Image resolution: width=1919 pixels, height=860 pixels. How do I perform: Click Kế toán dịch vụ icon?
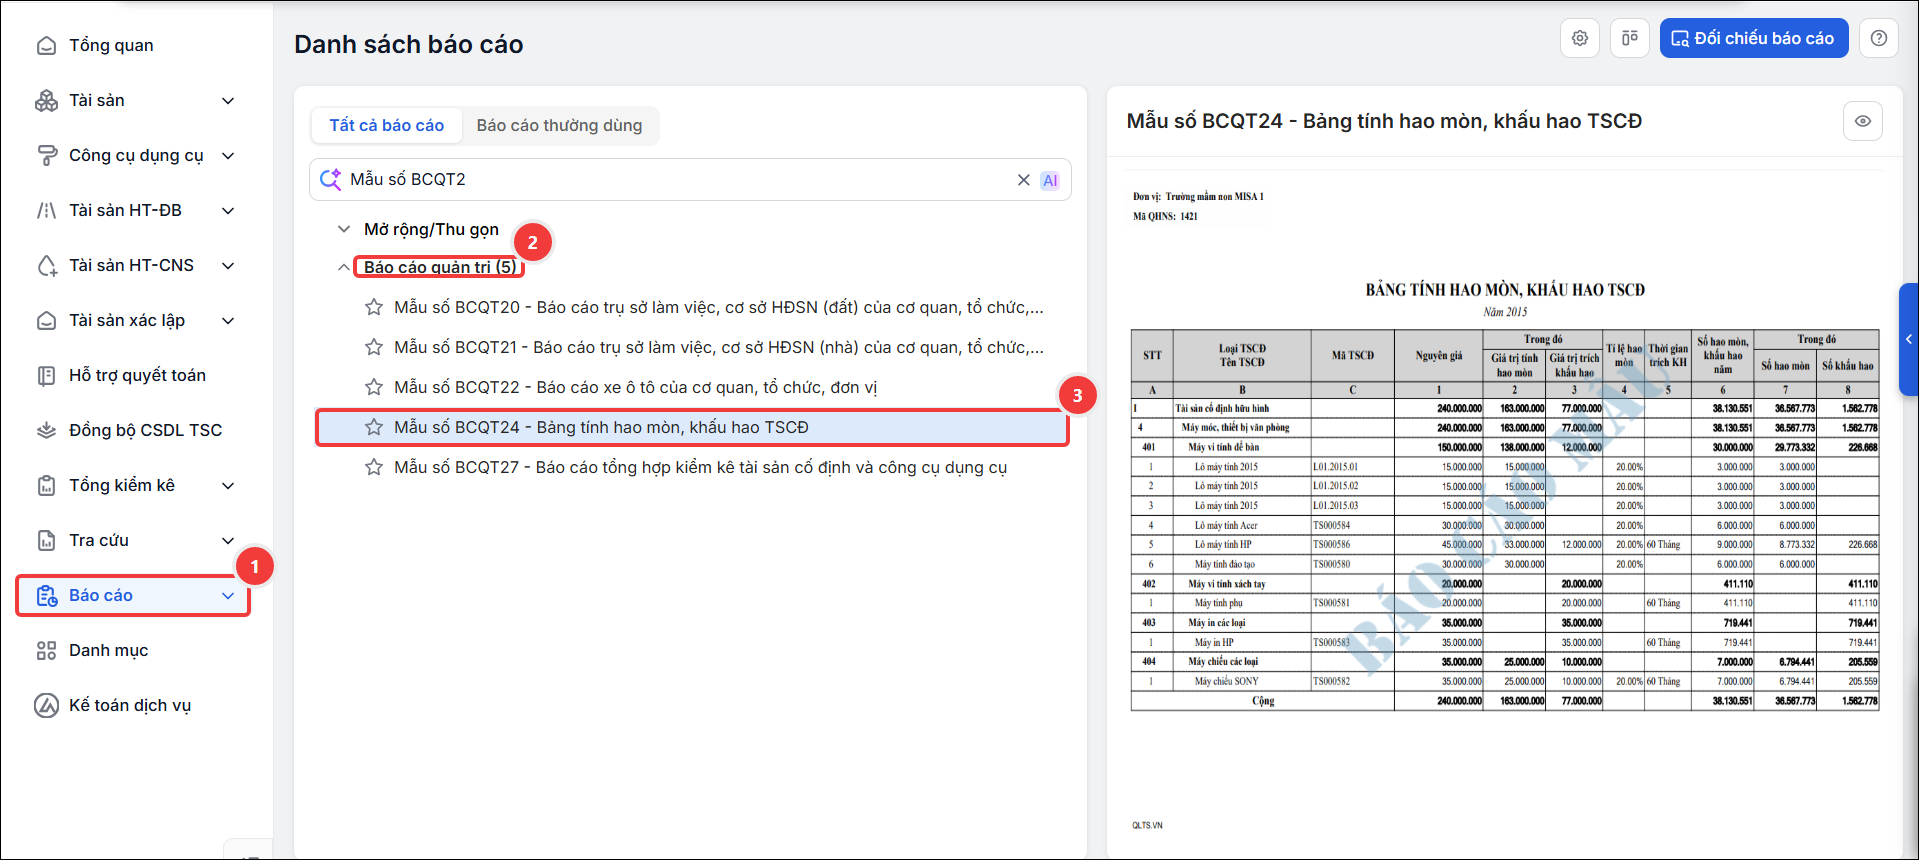[x=46, y=705]
